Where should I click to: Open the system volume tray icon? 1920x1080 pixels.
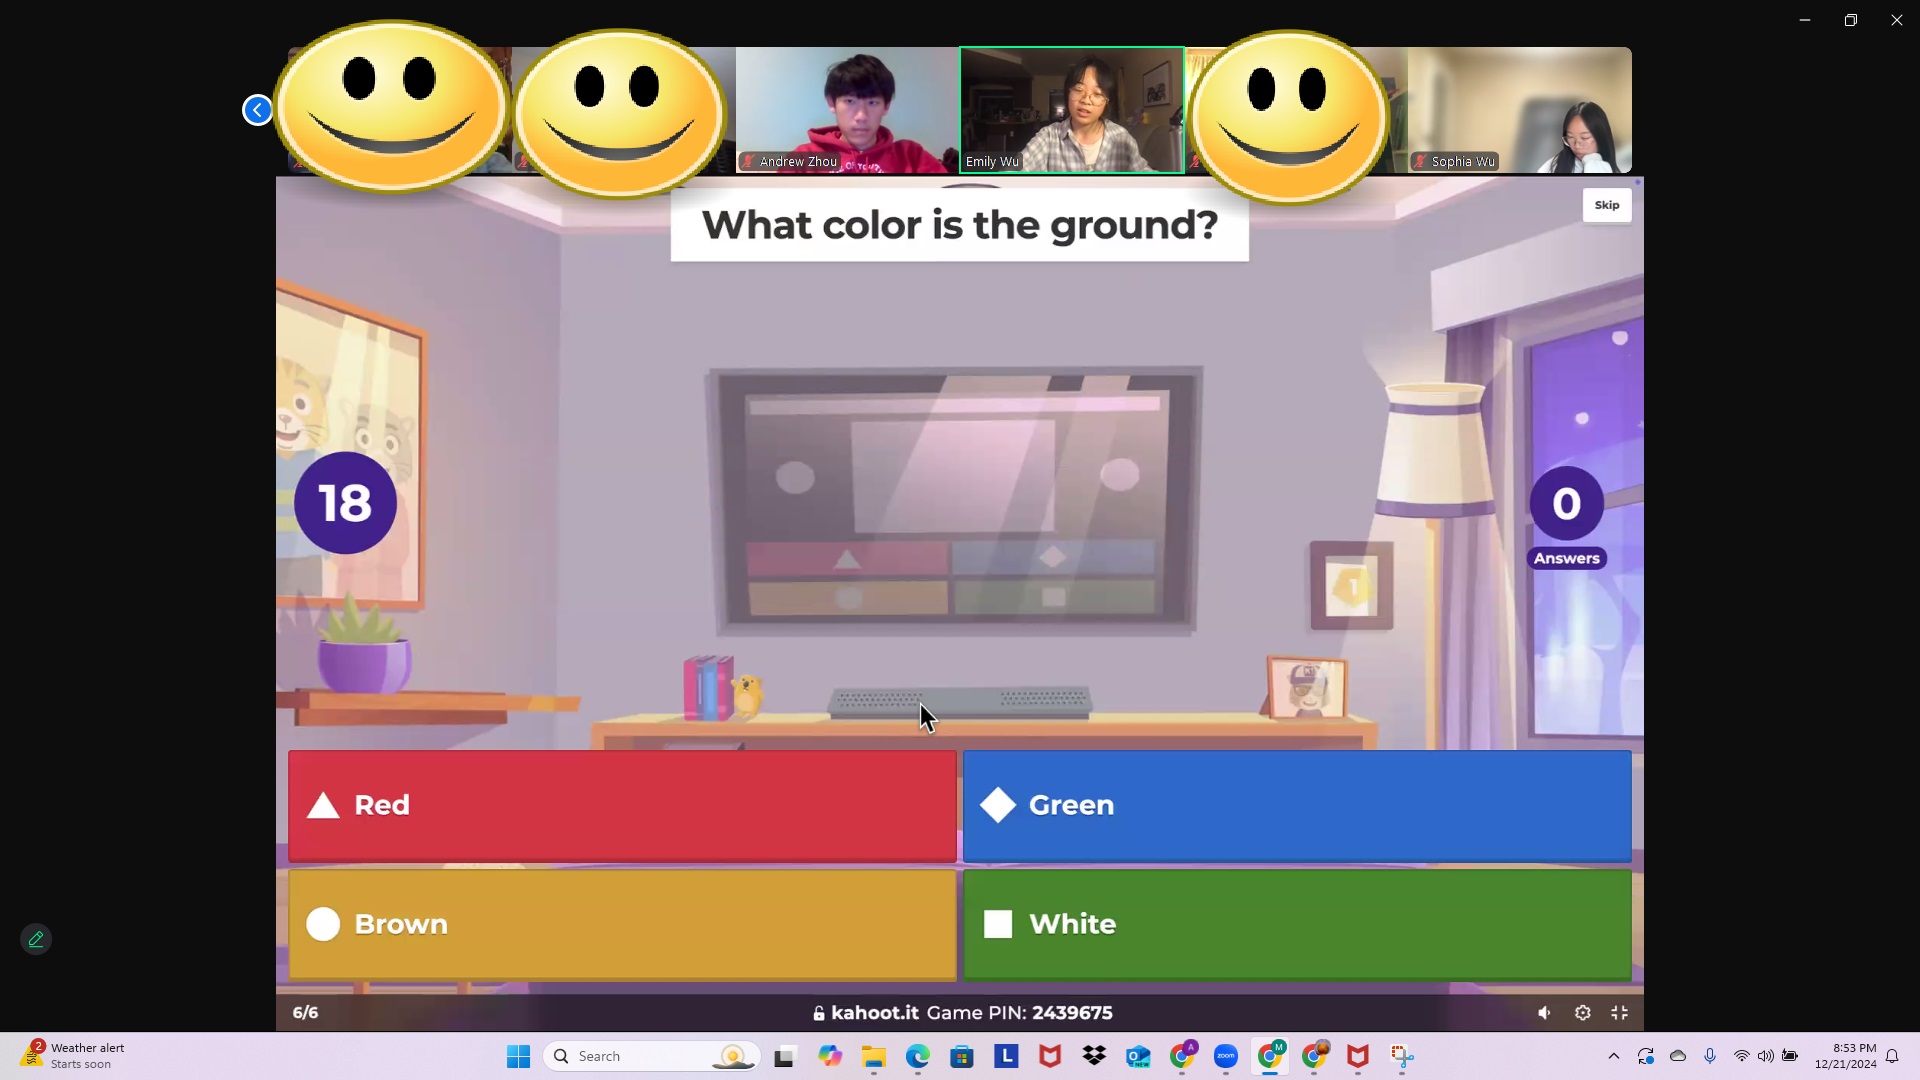(x=1765, y=1056)
